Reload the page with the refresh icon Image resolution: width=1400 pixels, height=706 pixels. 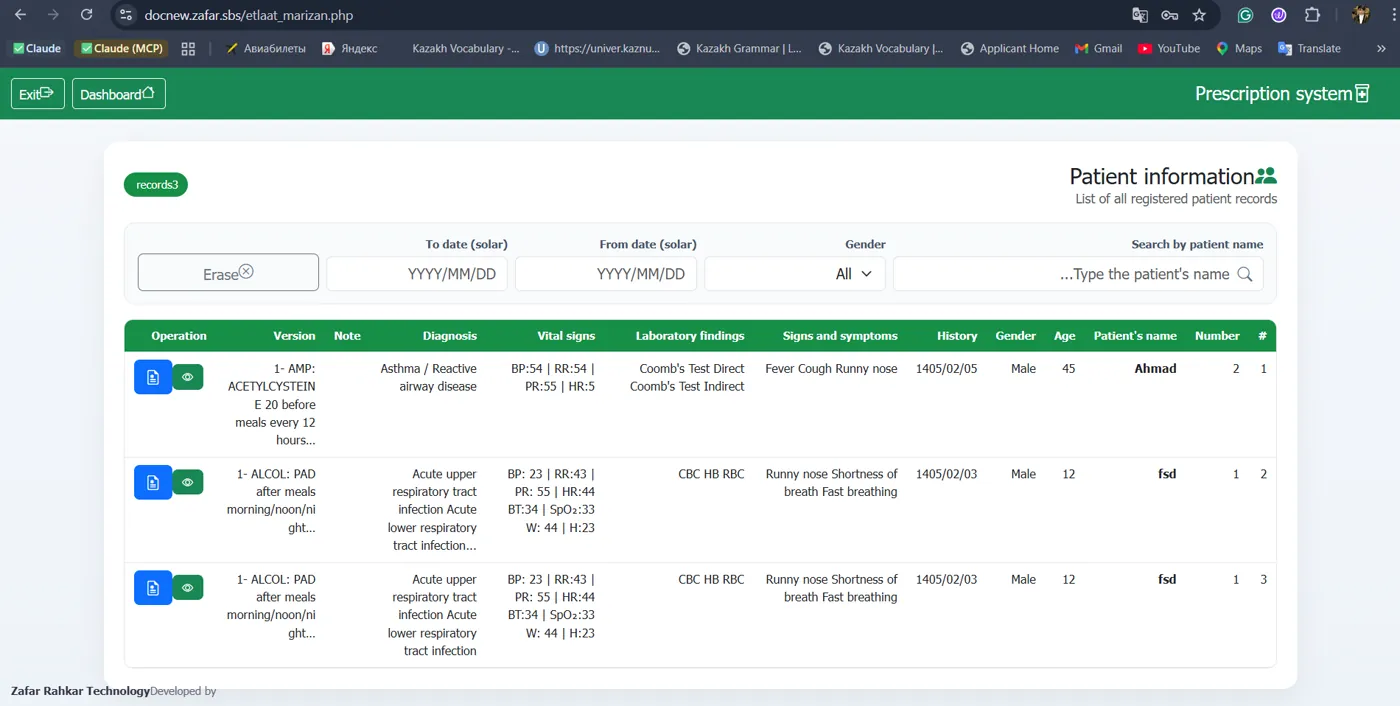87,15
